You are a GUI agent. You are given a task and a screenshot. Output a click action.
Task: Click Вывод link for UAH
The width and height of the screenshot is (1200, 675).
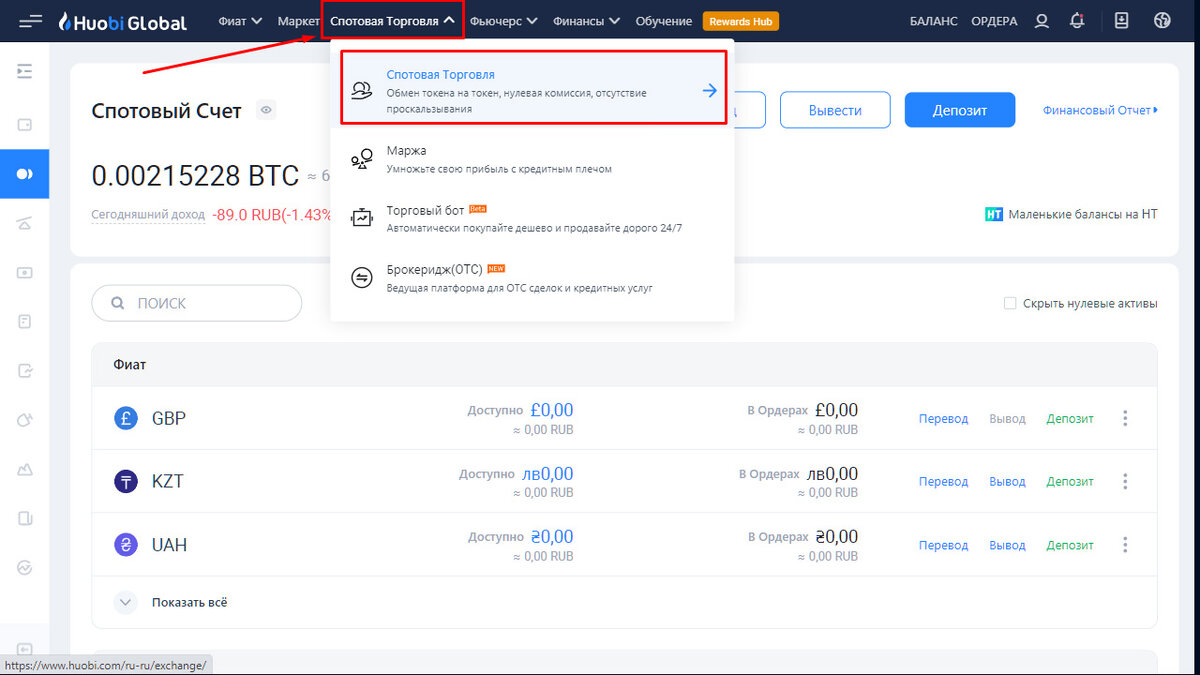1007,545
